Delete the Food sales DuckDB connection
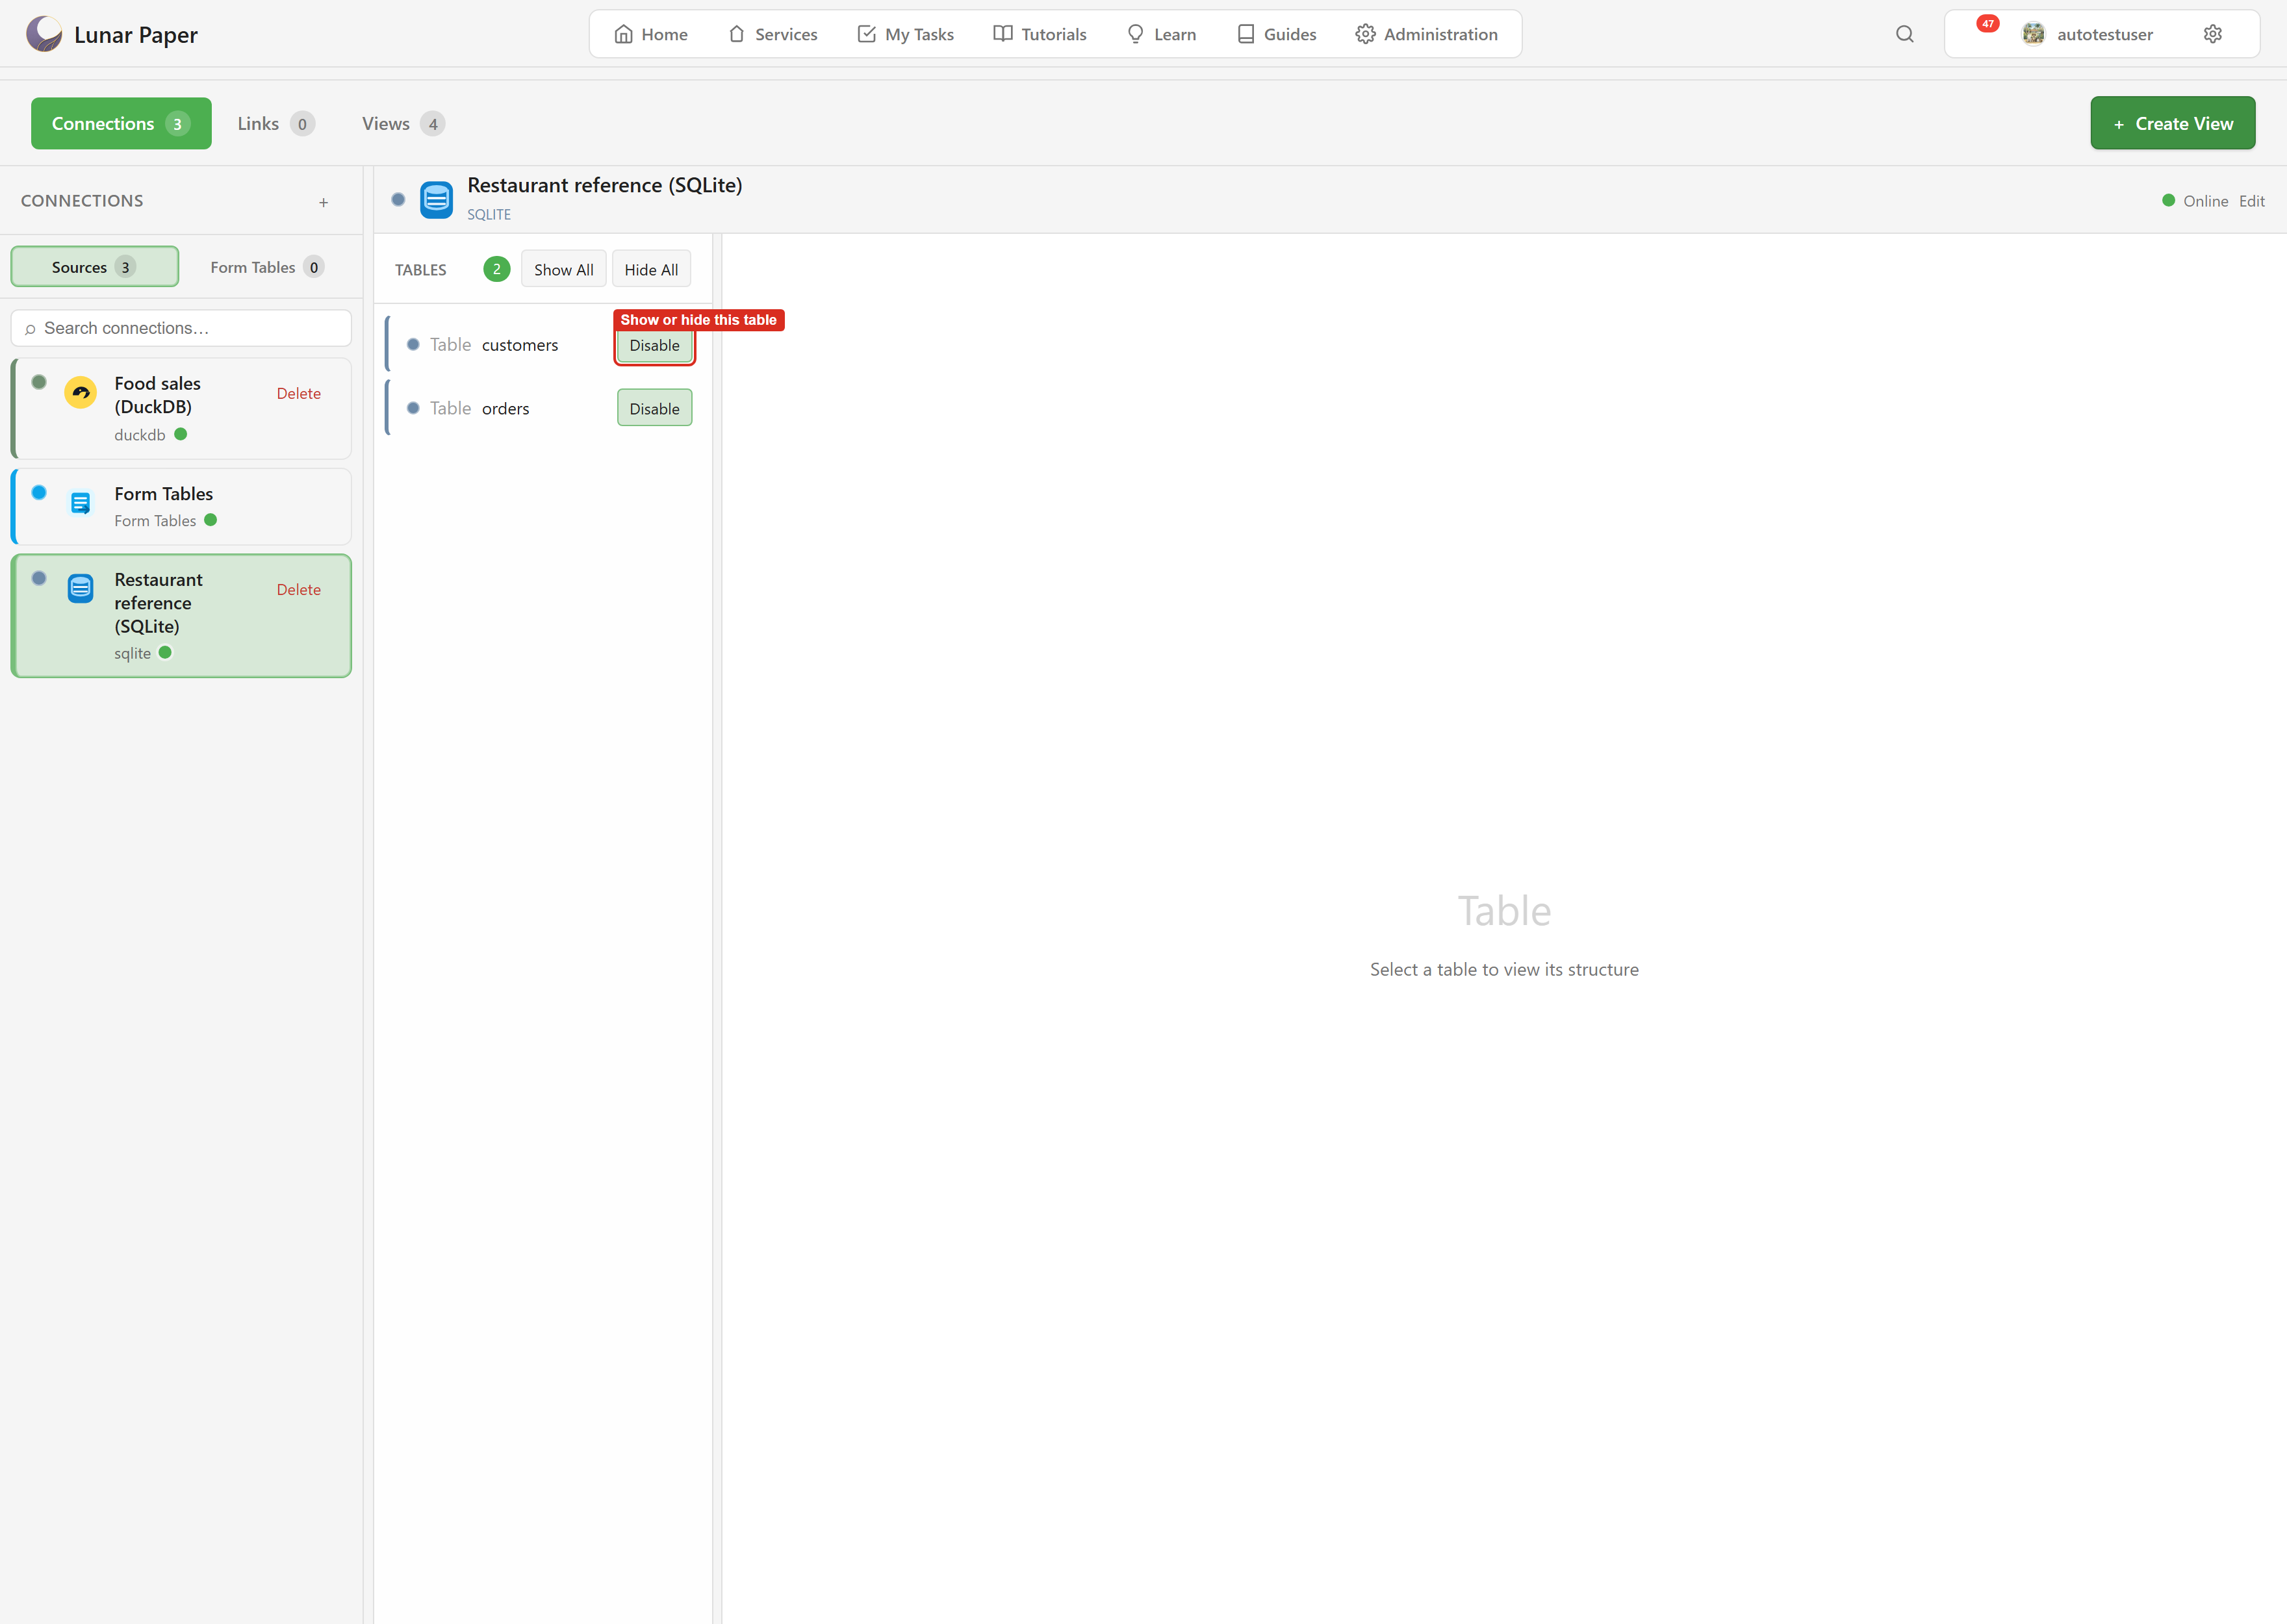Viewport: 2287px width, 1624px height. (x=299, y=393)
